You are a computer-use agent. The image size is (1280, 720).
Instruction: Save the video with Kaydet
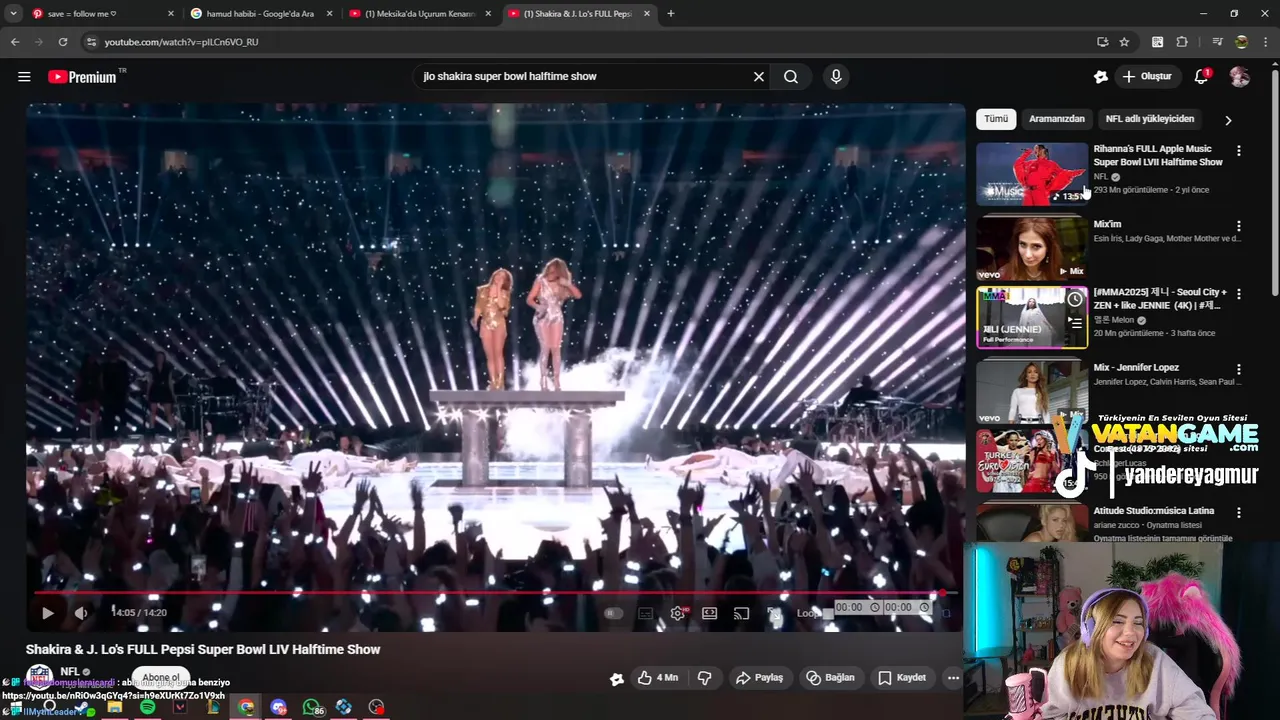[x=902, y=678]
